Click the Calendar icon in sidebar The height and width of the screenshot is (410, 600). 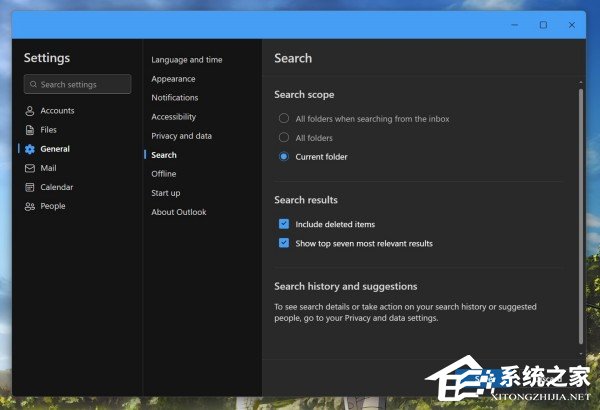(x=30, y=187)
